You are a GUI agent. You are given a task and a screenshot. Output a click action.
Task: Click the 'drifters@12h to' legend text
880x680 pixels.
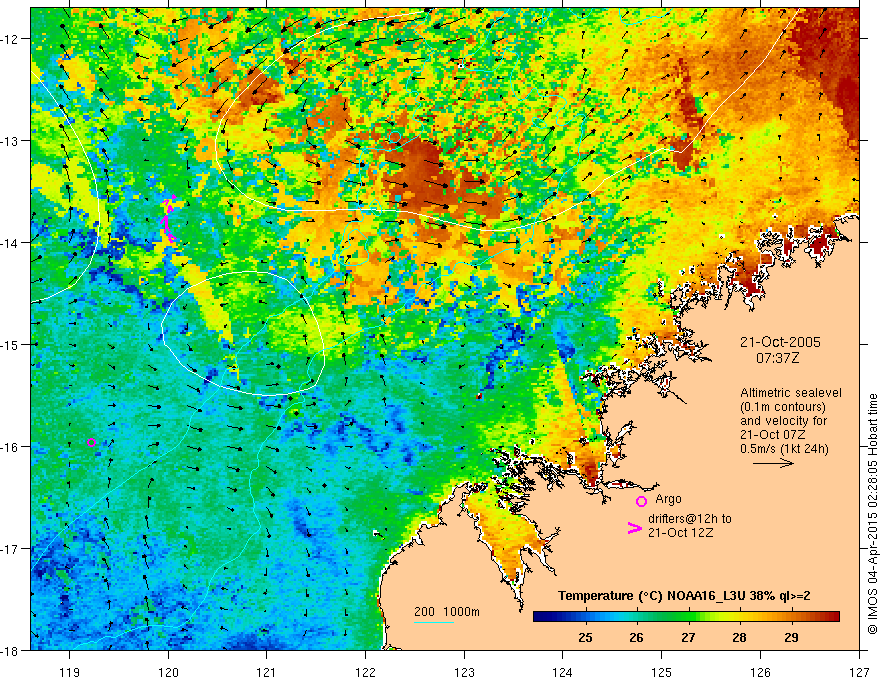point(690,519)
